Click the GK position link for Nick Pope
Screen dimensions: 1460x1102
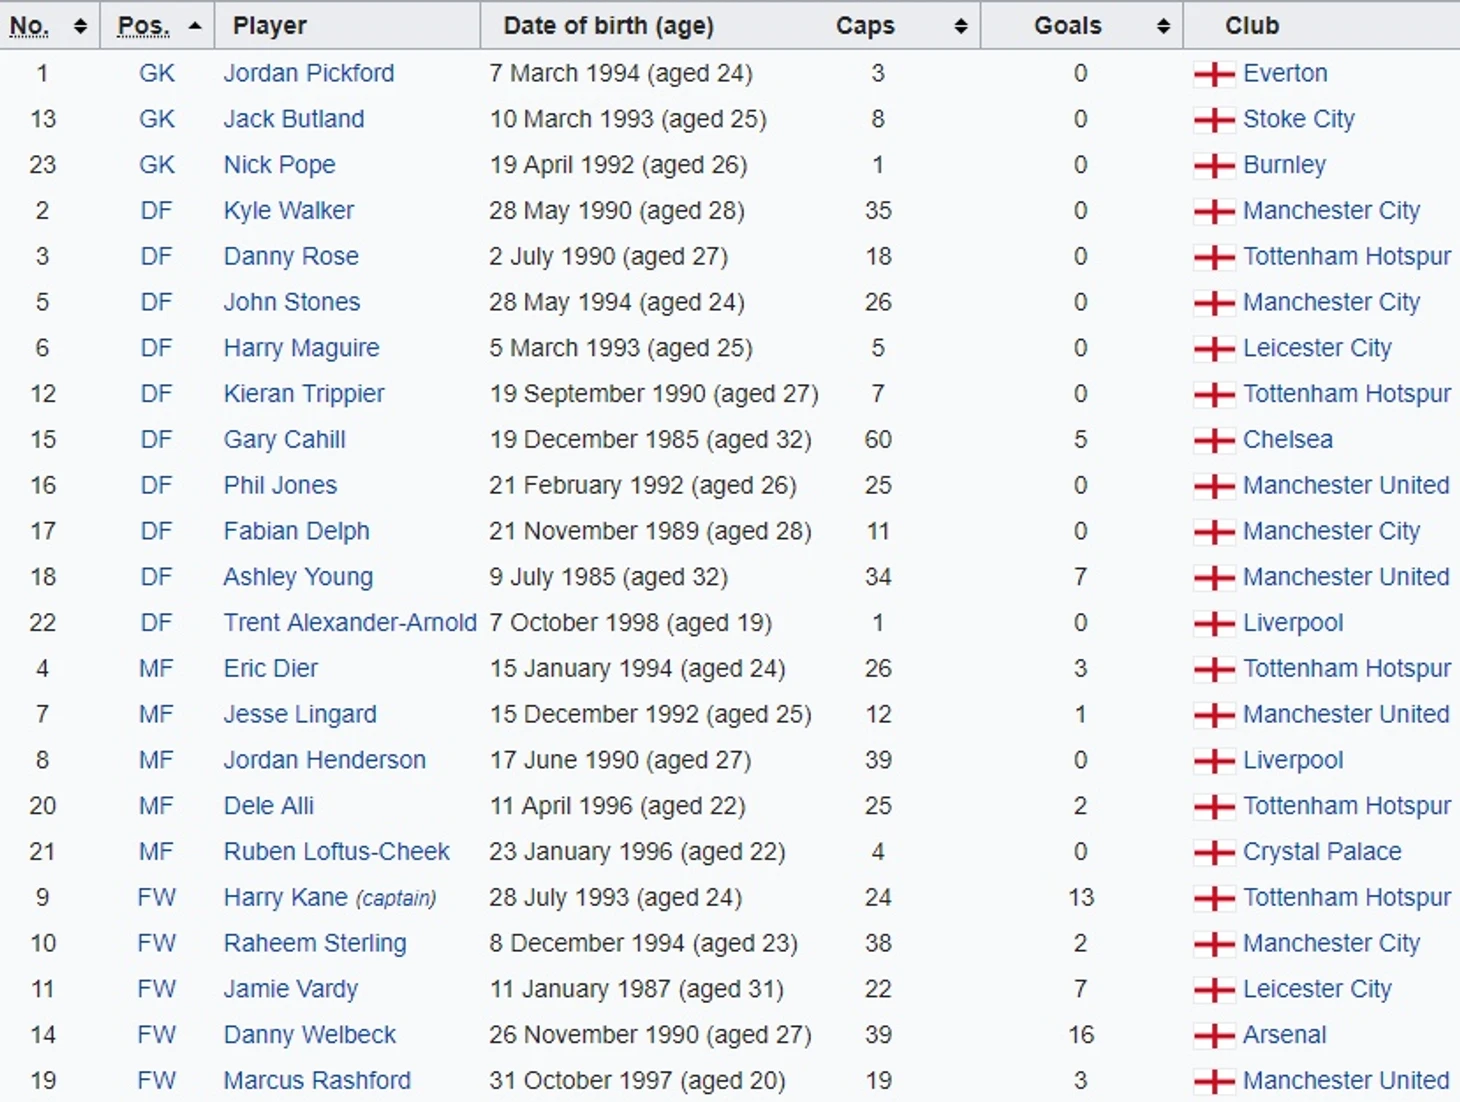[x=157, y=164]
